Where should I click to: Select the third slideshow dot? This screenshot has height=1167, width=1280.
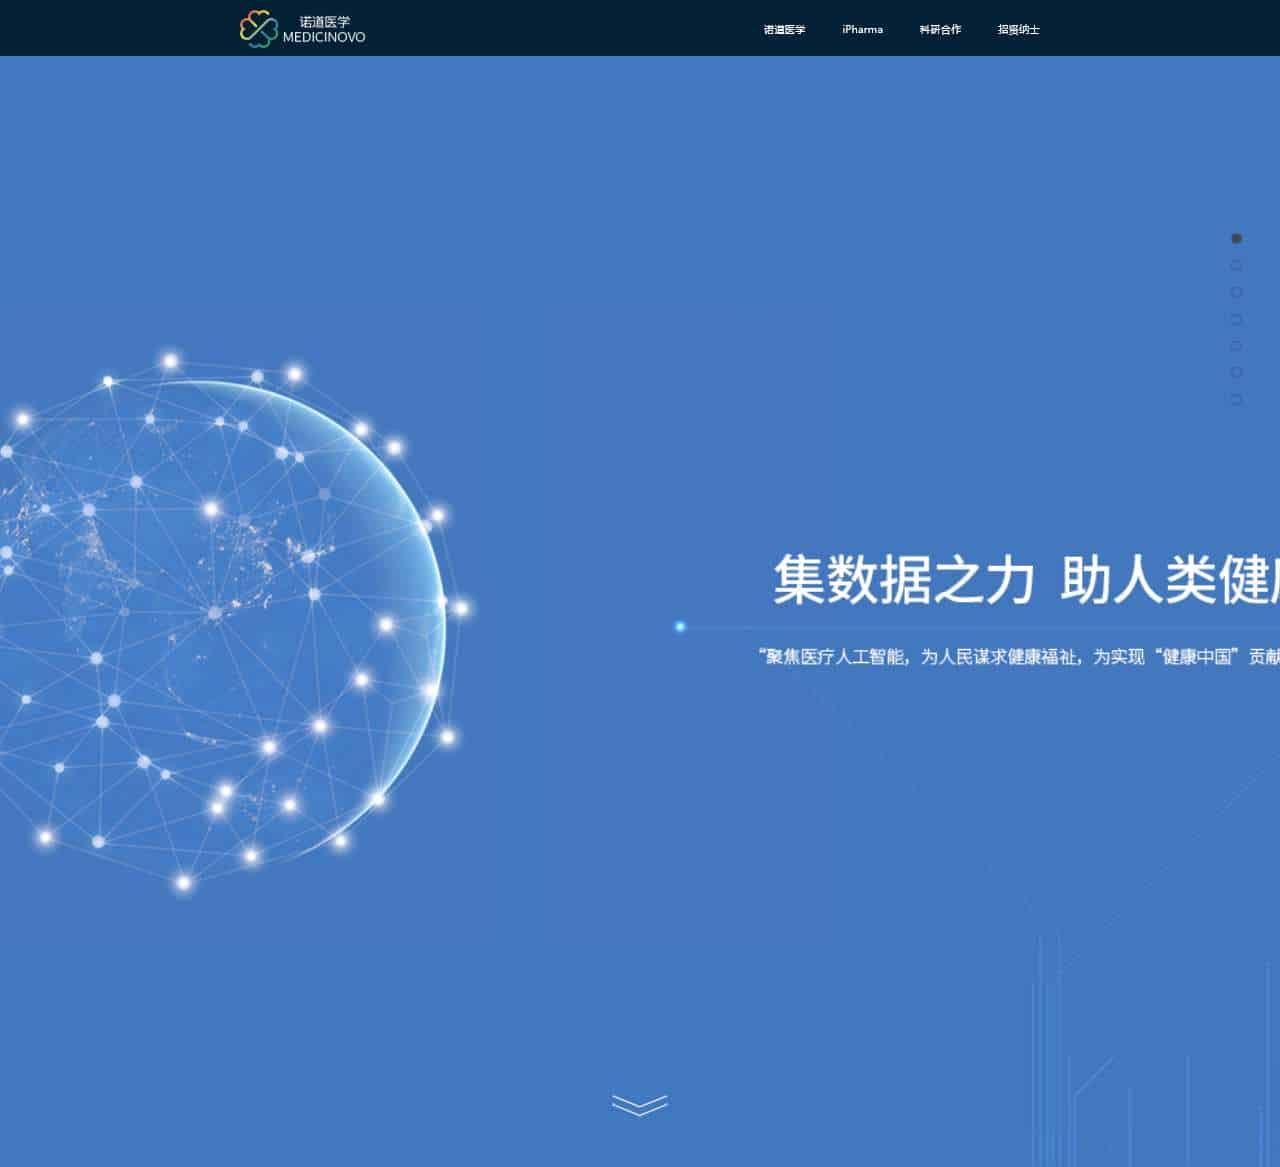[x=1235, y=293]
